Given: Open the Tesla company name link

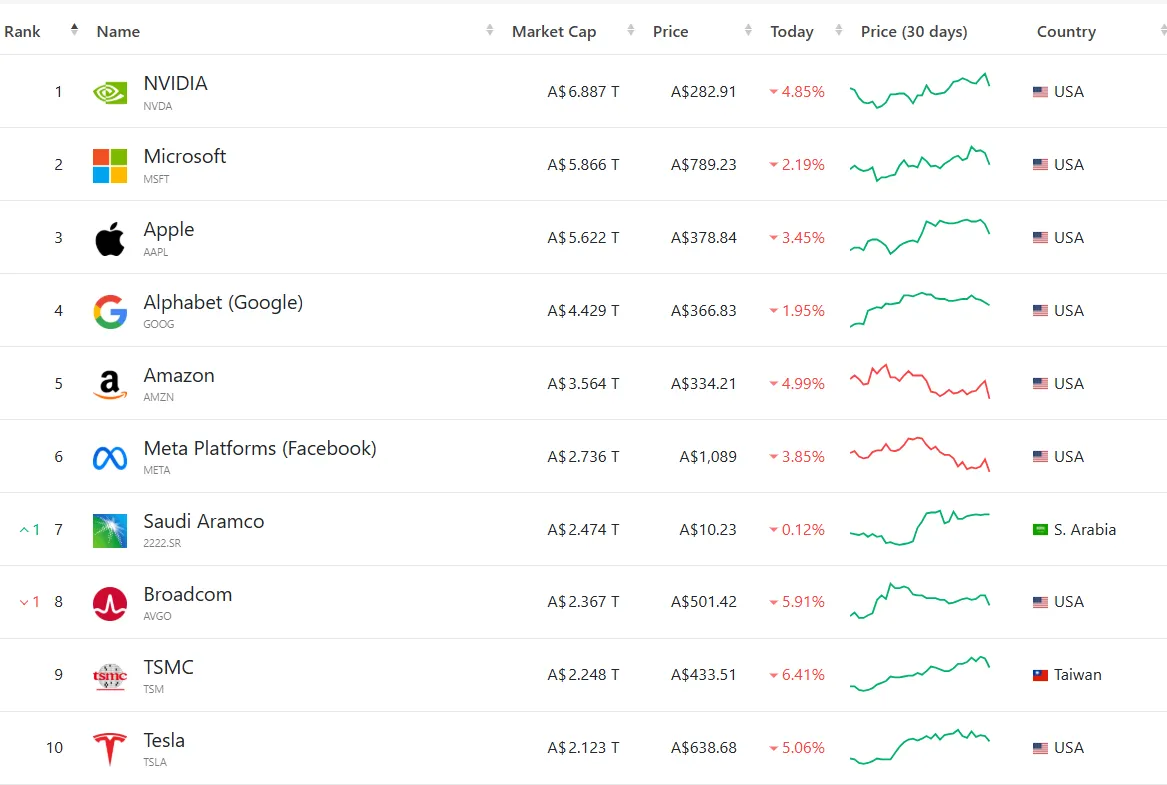Looking at the screenshot, I should [x=164, y=740].
